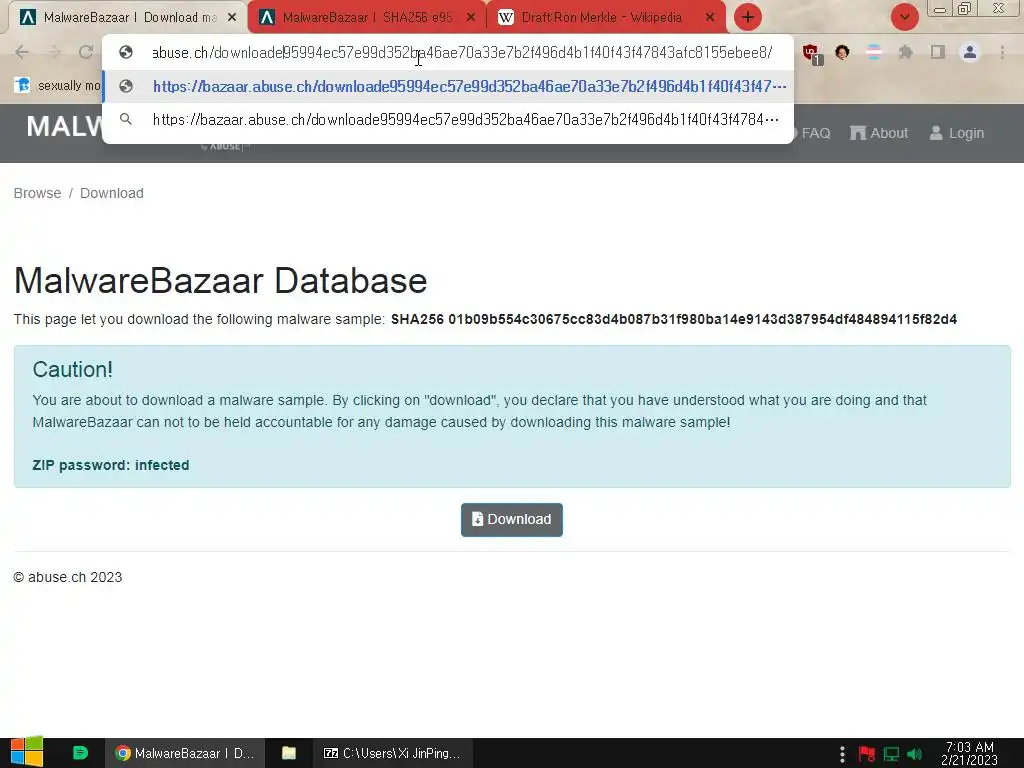Screen dimensions: 1024x768
Task: Click inside the address bar URL
Action: [x=462, y=52]
